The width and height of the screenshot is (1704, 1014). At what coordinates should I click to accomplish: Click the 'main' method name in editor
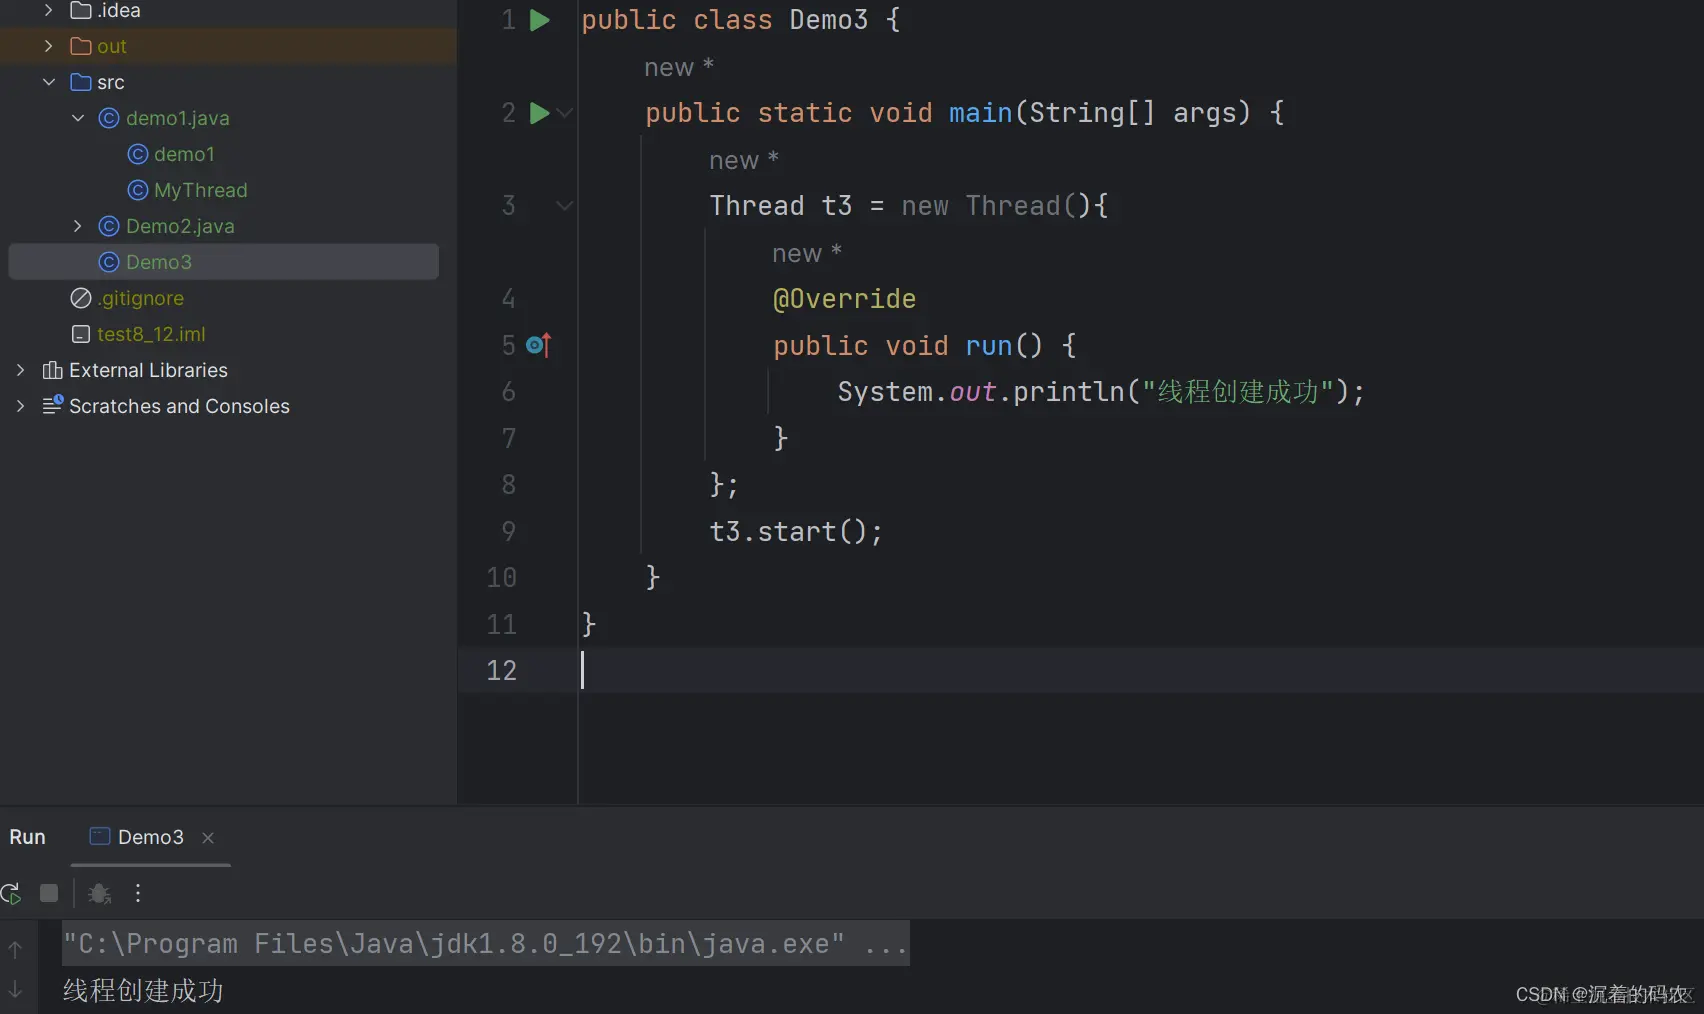point(980,113)
